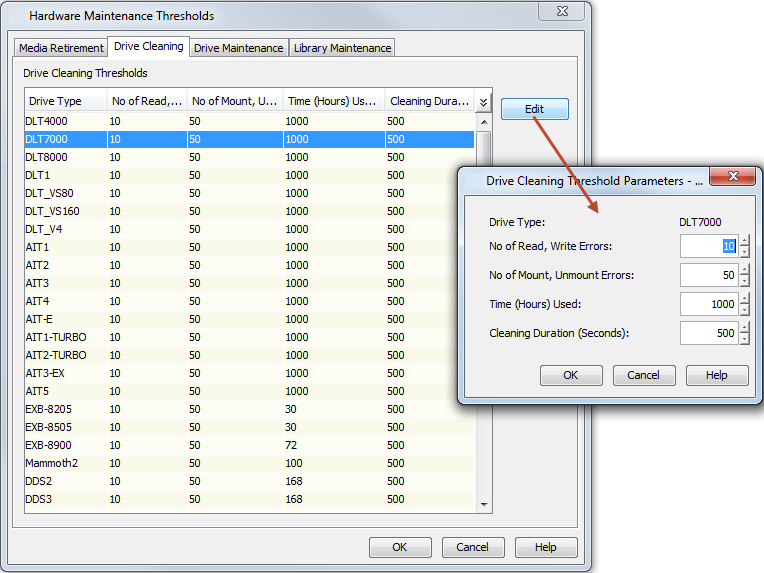Image resolution: width=764 pixels, height=573 pixels.
Task: Open the Drive Maintenance tab
Action: tap(238, 48)
